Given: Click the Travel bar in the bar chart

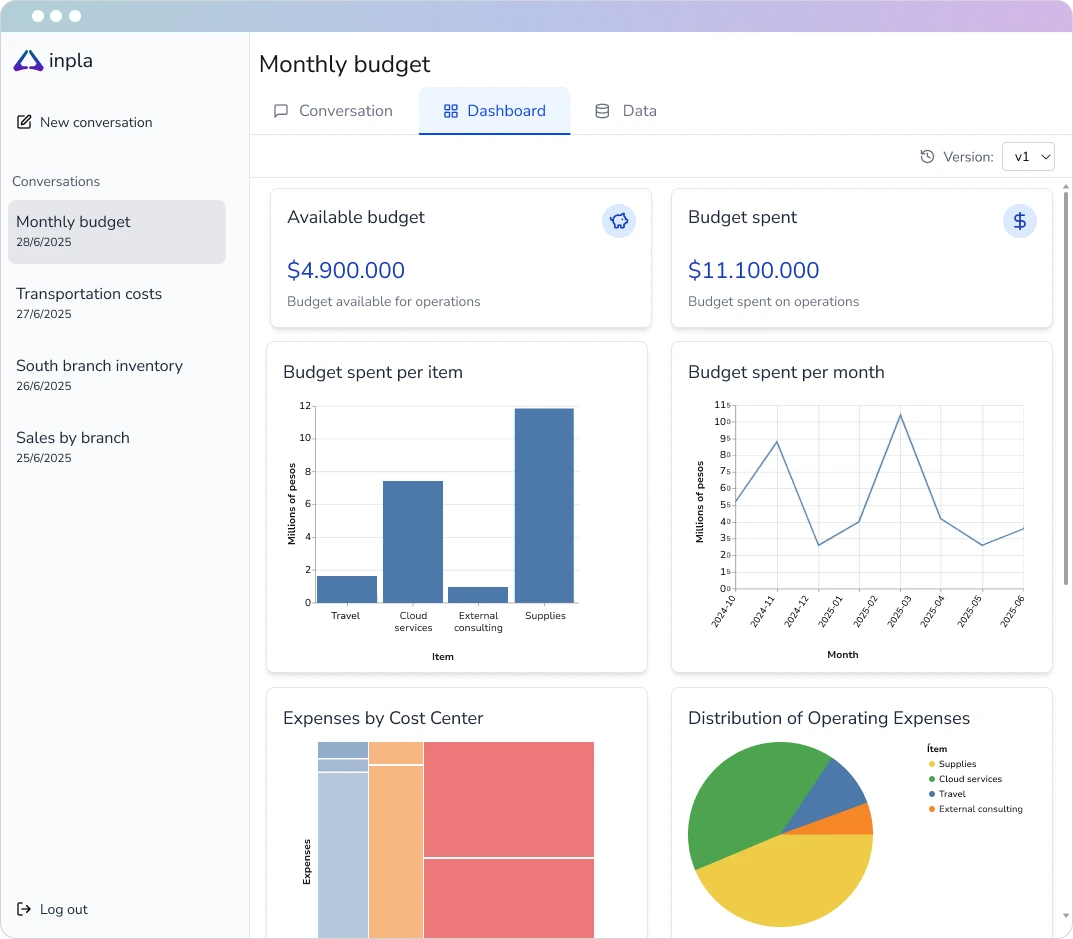Looking at the screenshot, I should click(x=347, y=589).
